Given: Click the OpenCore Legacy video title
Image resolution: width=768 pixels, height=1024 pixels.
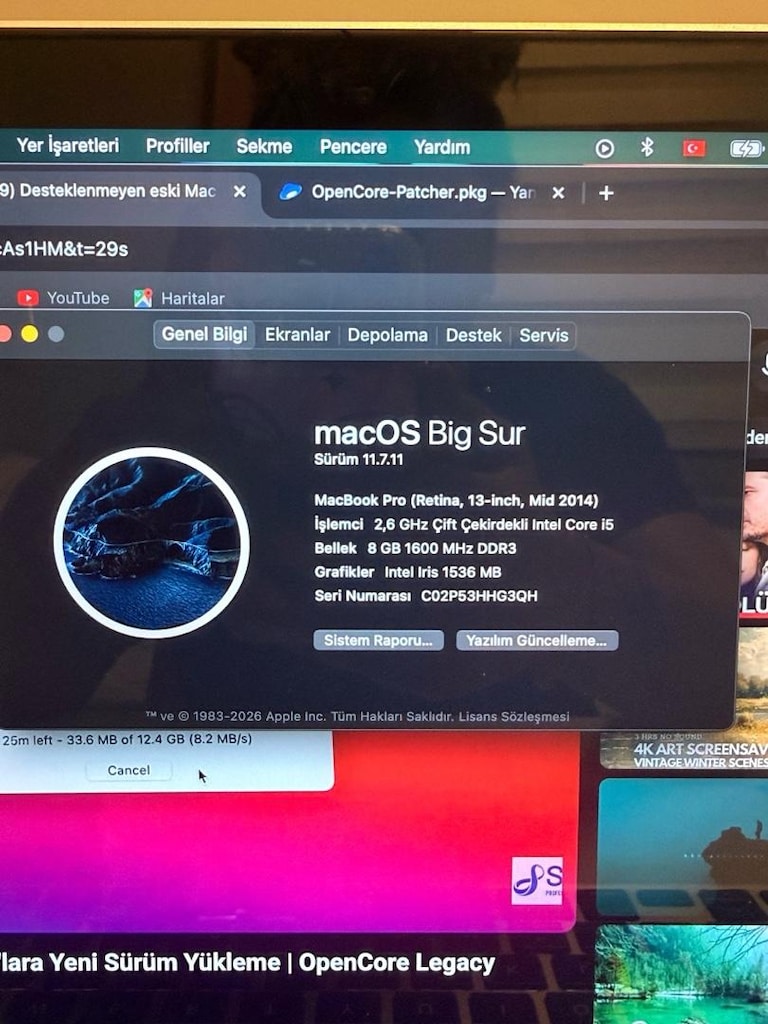Looking at the screenshot, I should pos(248,963).
